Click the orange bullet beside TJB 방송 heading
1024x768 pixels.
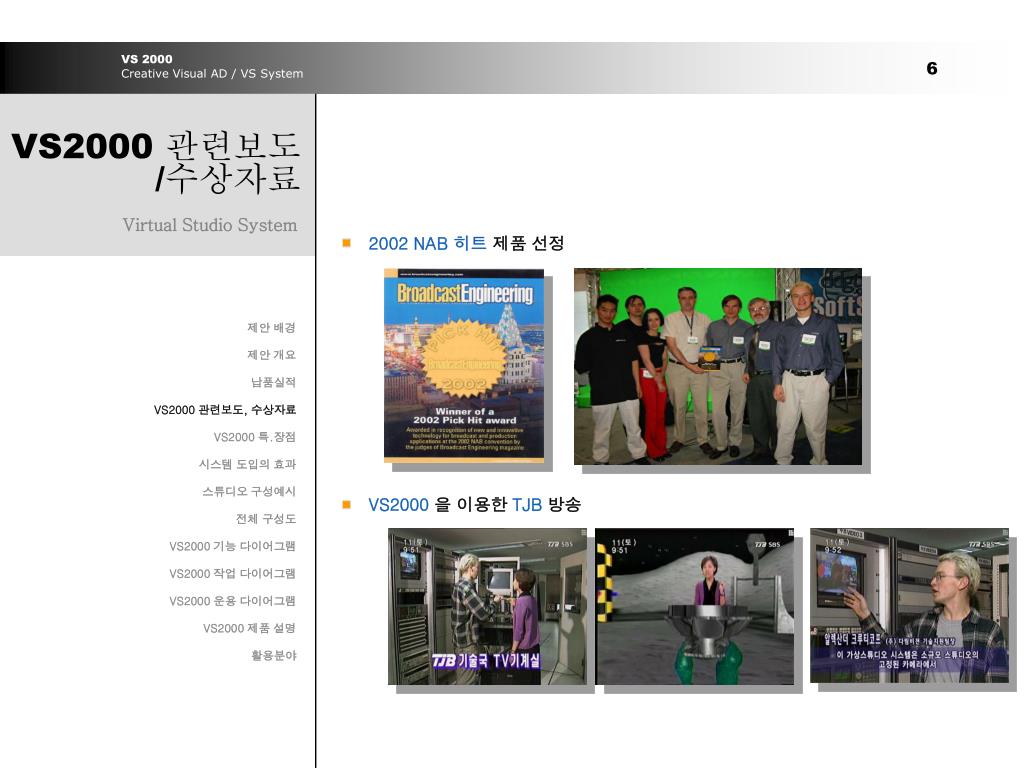(x=347, y=505)
